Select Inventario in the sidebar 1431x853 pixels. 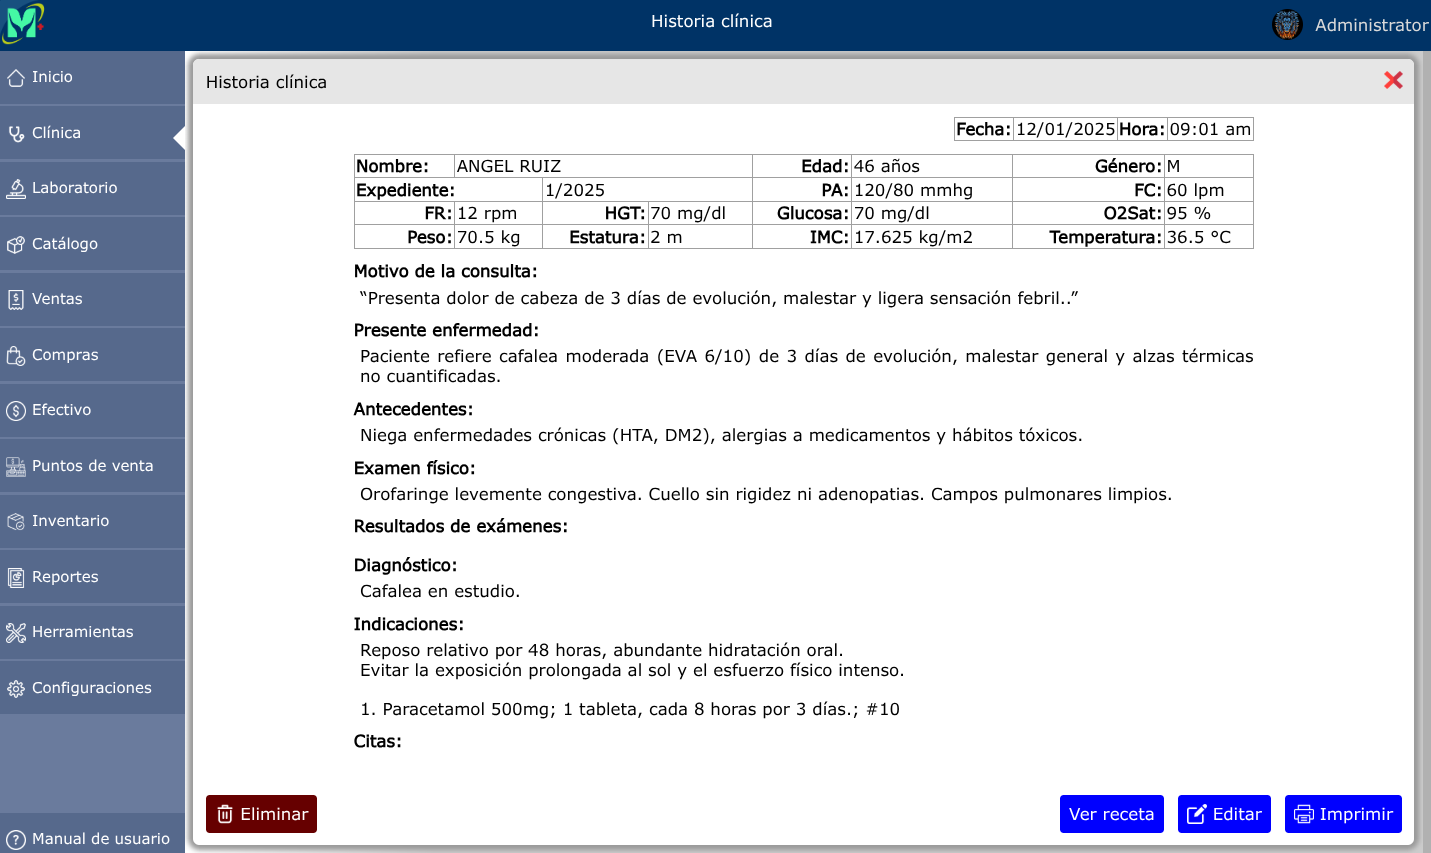coord(92,522)
